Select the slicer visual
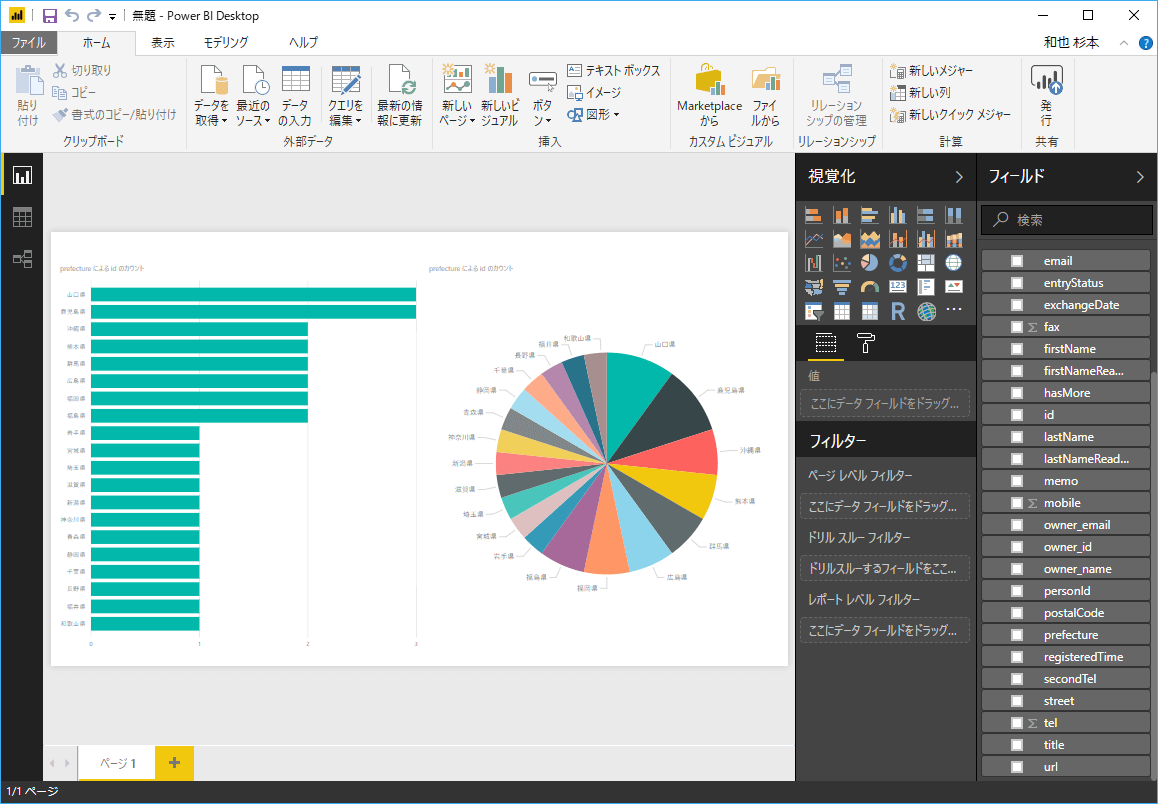This screenshot has width=1158, height=804. coord(813,311)
